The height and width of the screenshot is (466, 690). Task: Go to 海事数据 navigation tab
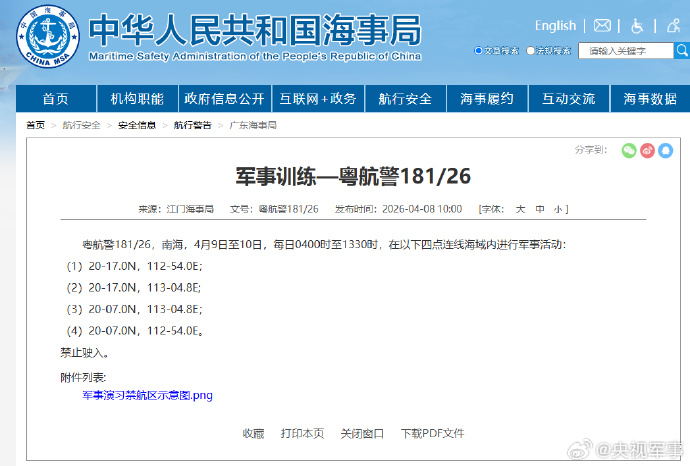(650, 99)
